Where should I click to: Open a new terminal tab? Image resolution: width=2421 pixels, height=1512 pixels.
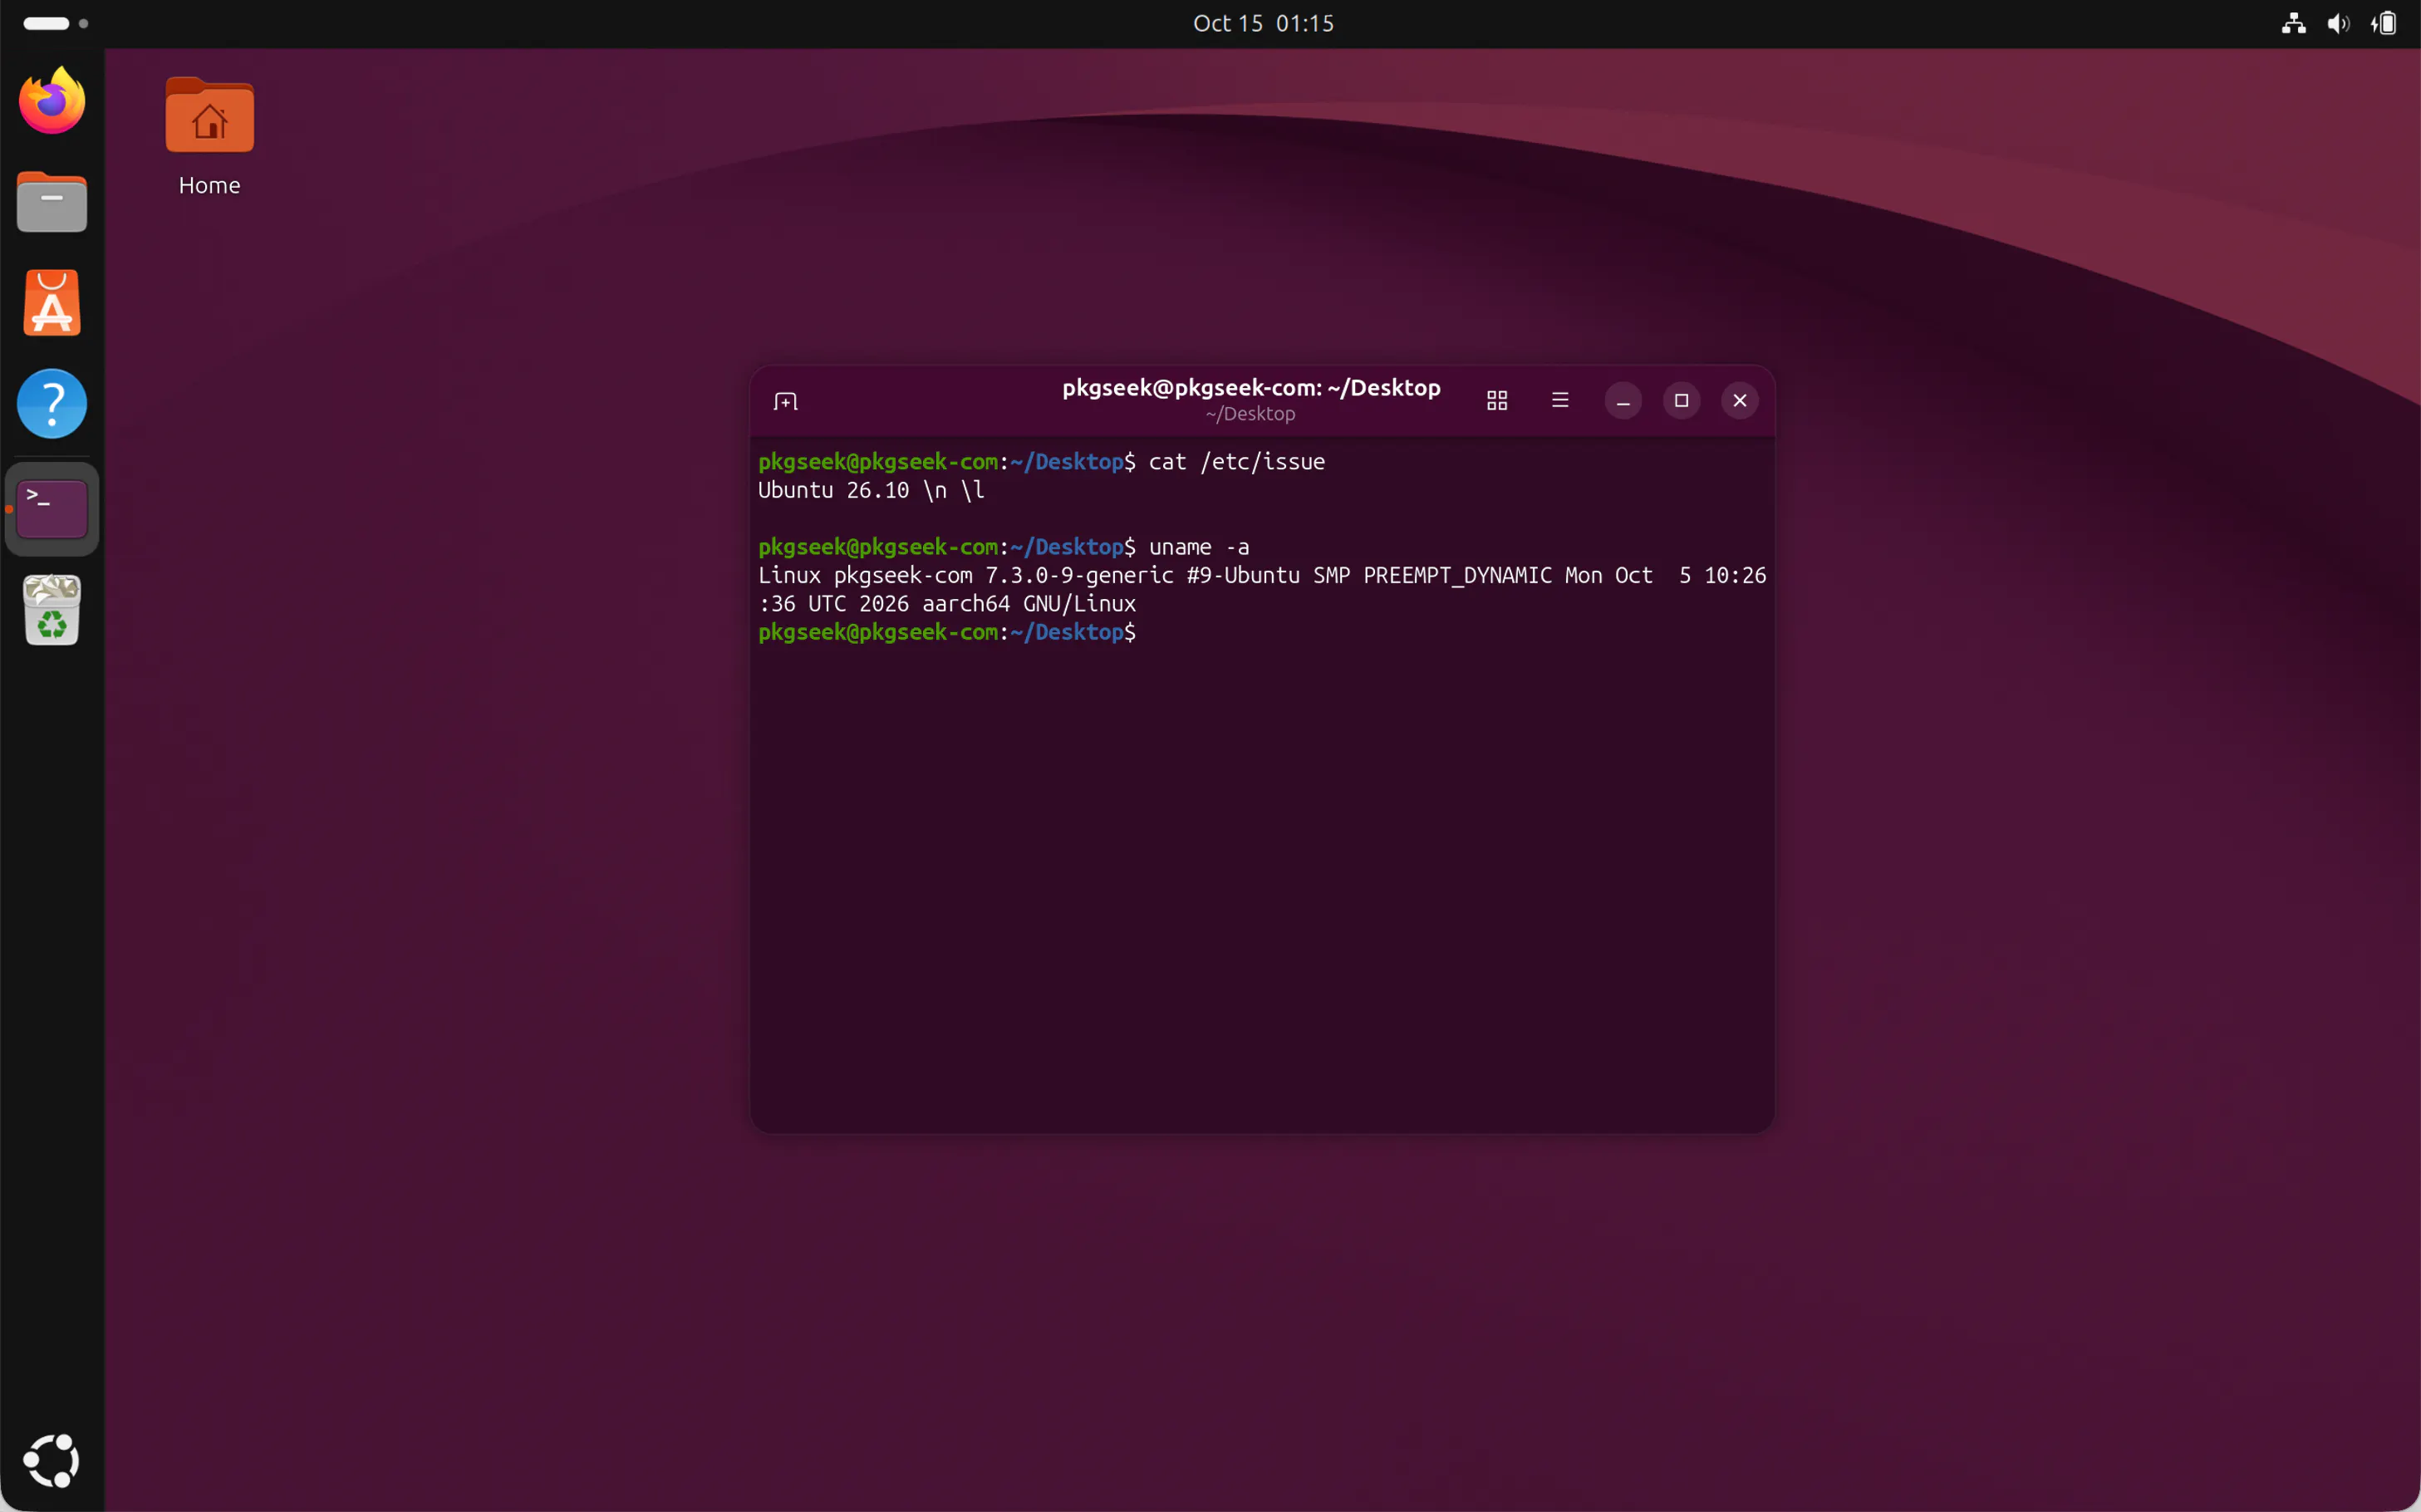coord(785,401)
